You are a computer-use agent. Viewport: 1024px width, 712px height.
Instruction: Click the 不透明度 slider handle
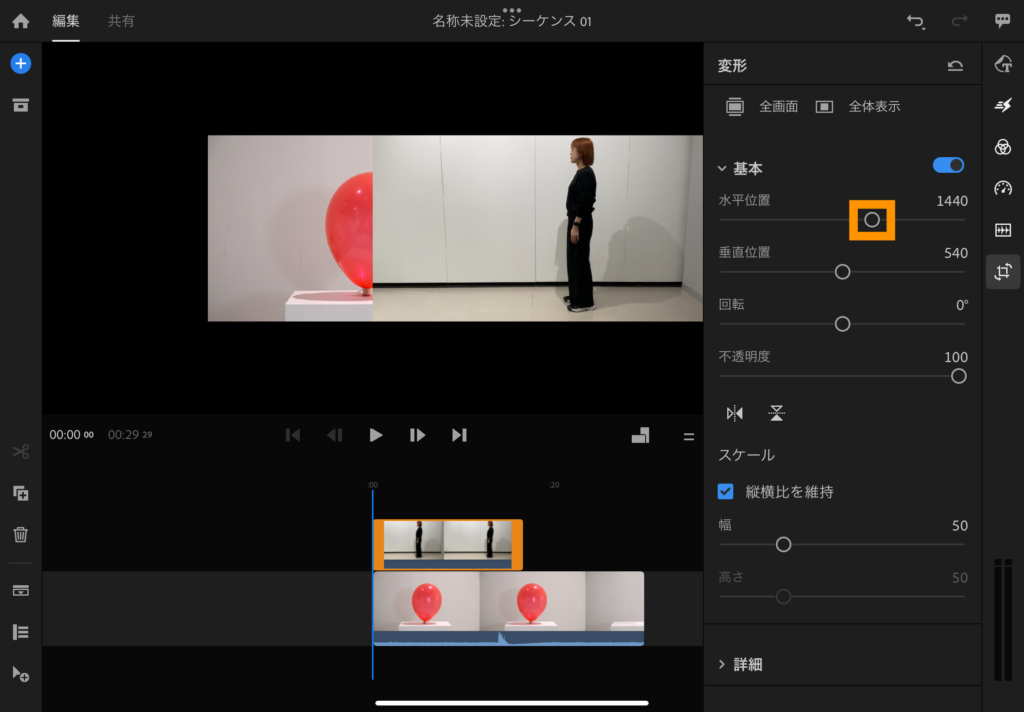958,376
